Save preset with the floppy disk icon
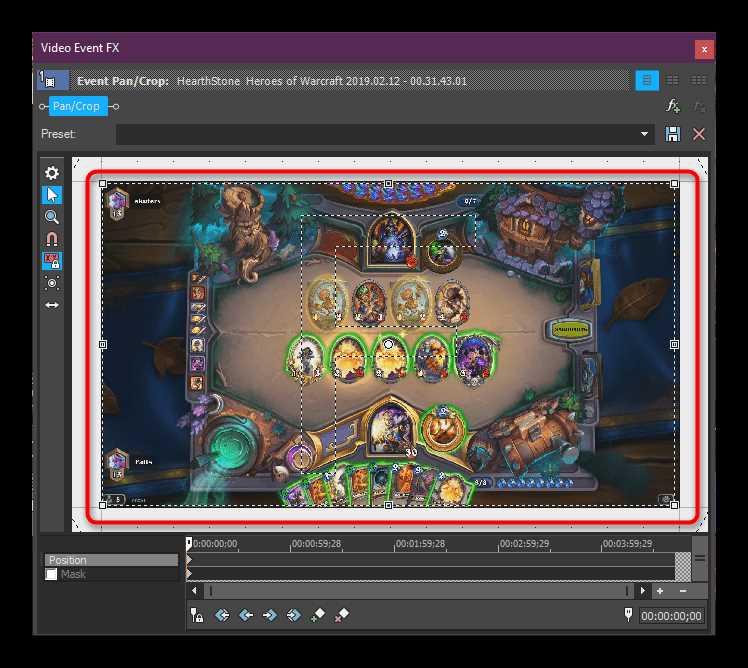 tap(673, 134)
